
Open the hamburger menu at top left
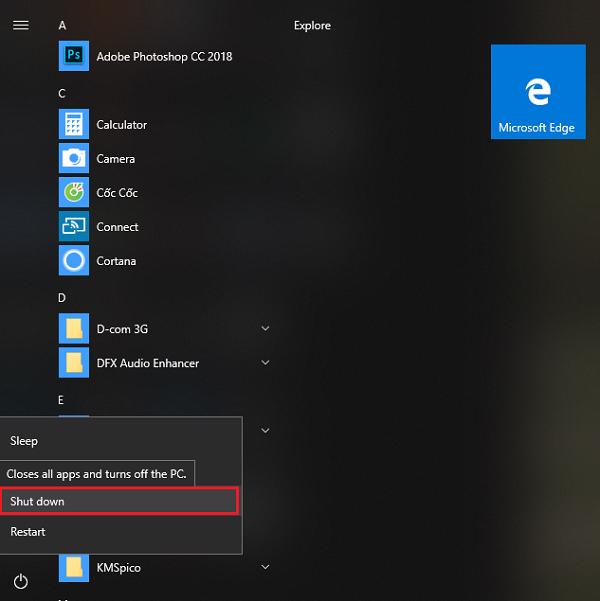[20, 25]
